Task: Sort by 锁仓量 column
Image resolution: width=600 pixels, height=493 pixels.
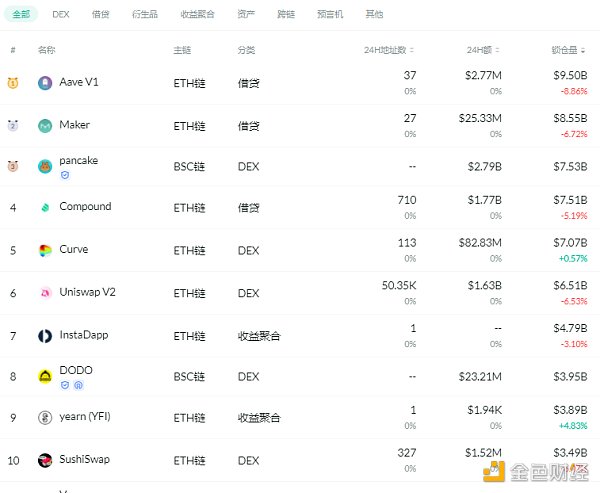Action: tap(568, 50)
